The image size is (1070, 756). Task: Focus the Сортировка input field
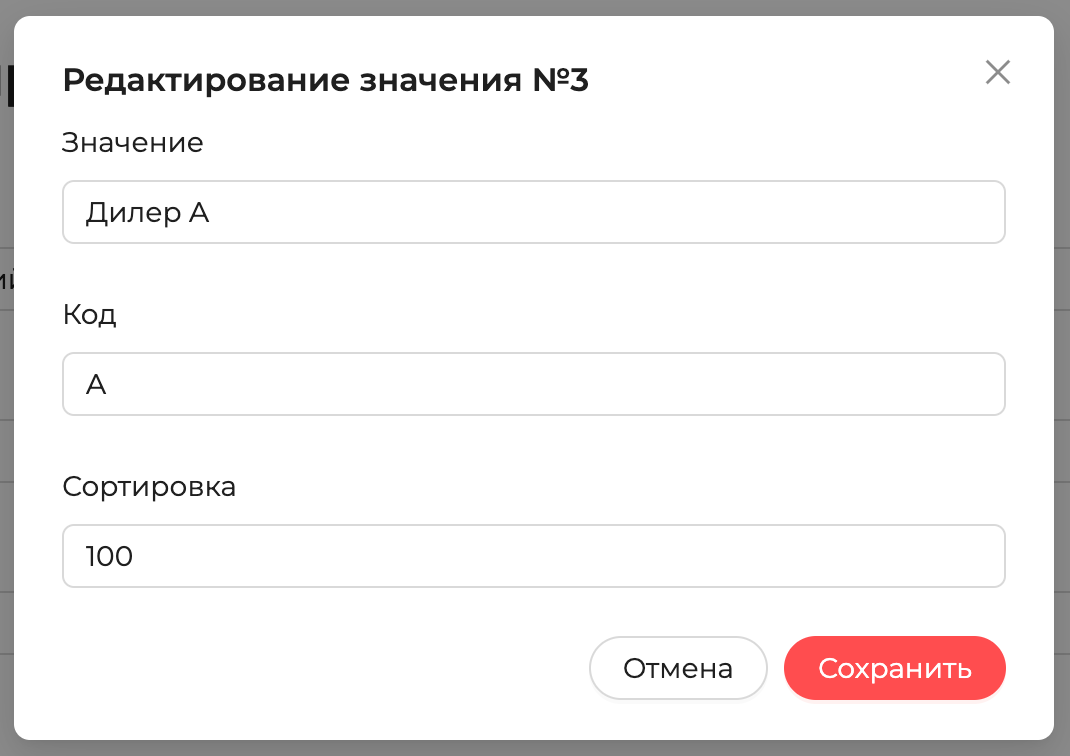[x=534, y=556]
